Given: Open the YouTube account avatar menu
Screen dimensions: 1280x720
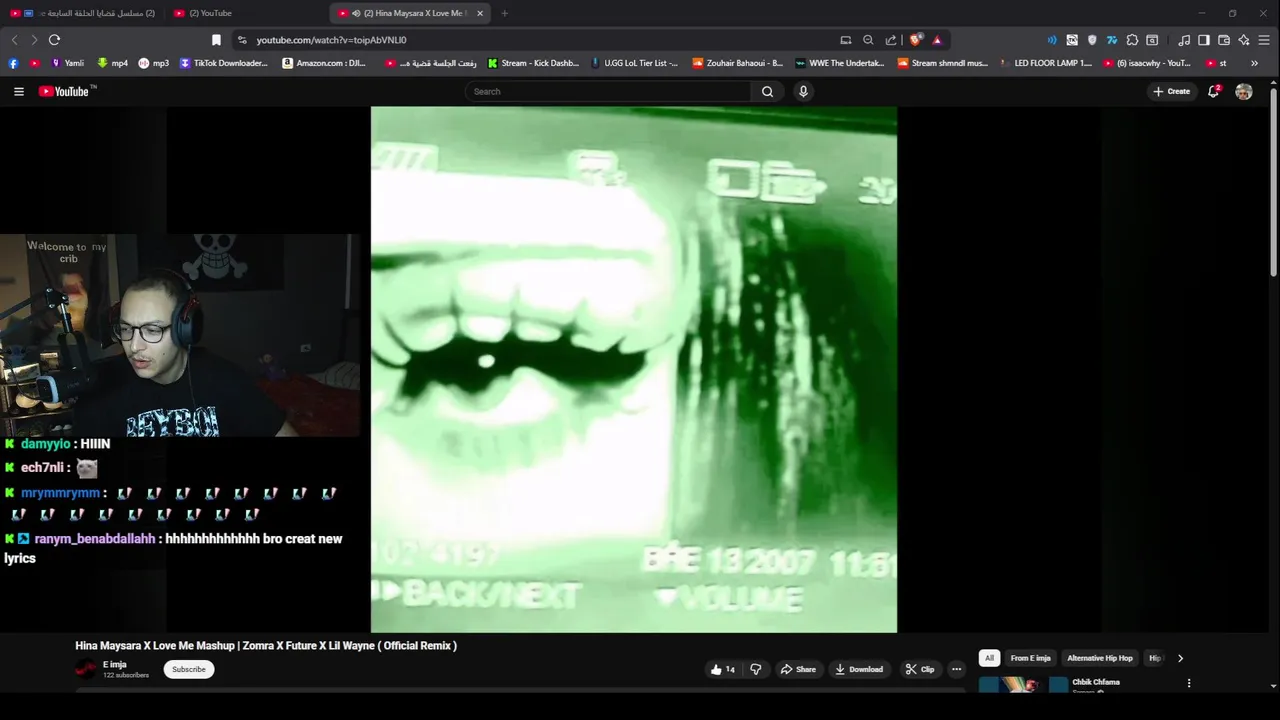Looking at the screenshot, I should [1244, 91].
